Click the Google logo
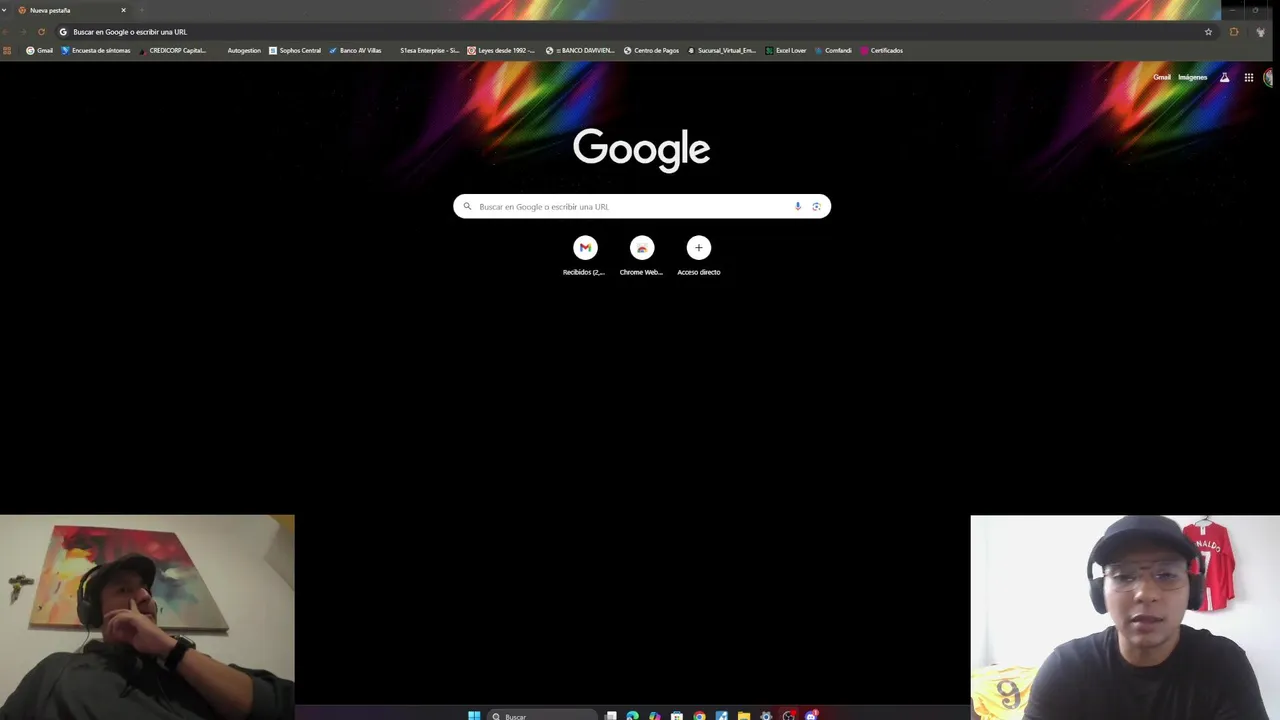 pyautogui.click(x=642, y=150)
